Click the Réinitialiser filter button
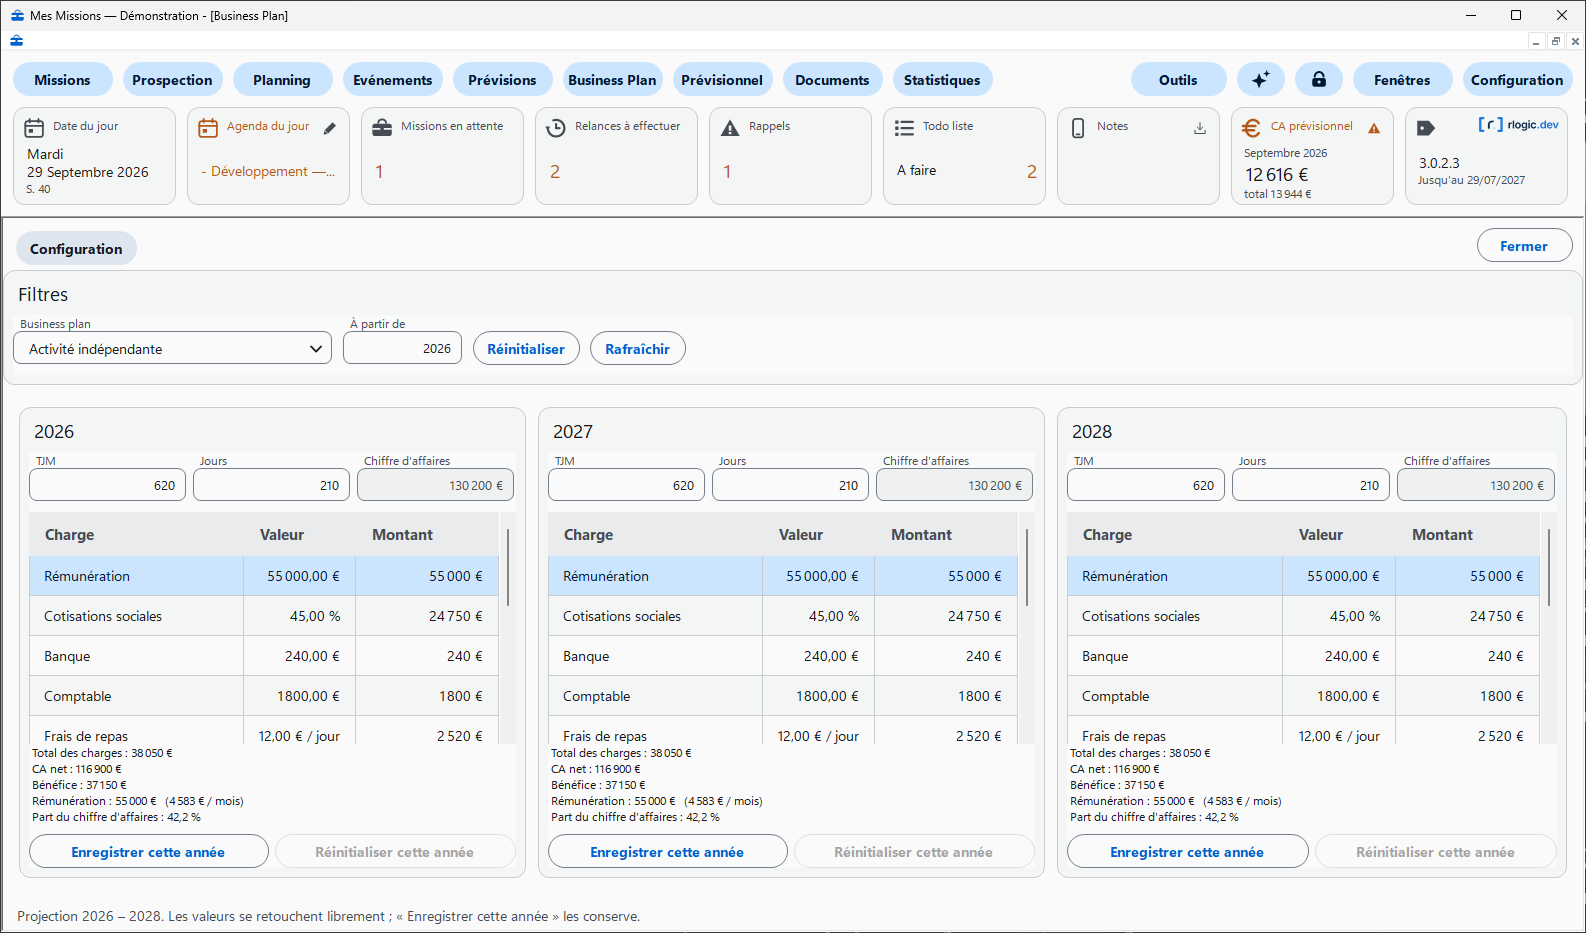Image resolution: width=1586 pixels, height=933 pixels. (526, 349)
